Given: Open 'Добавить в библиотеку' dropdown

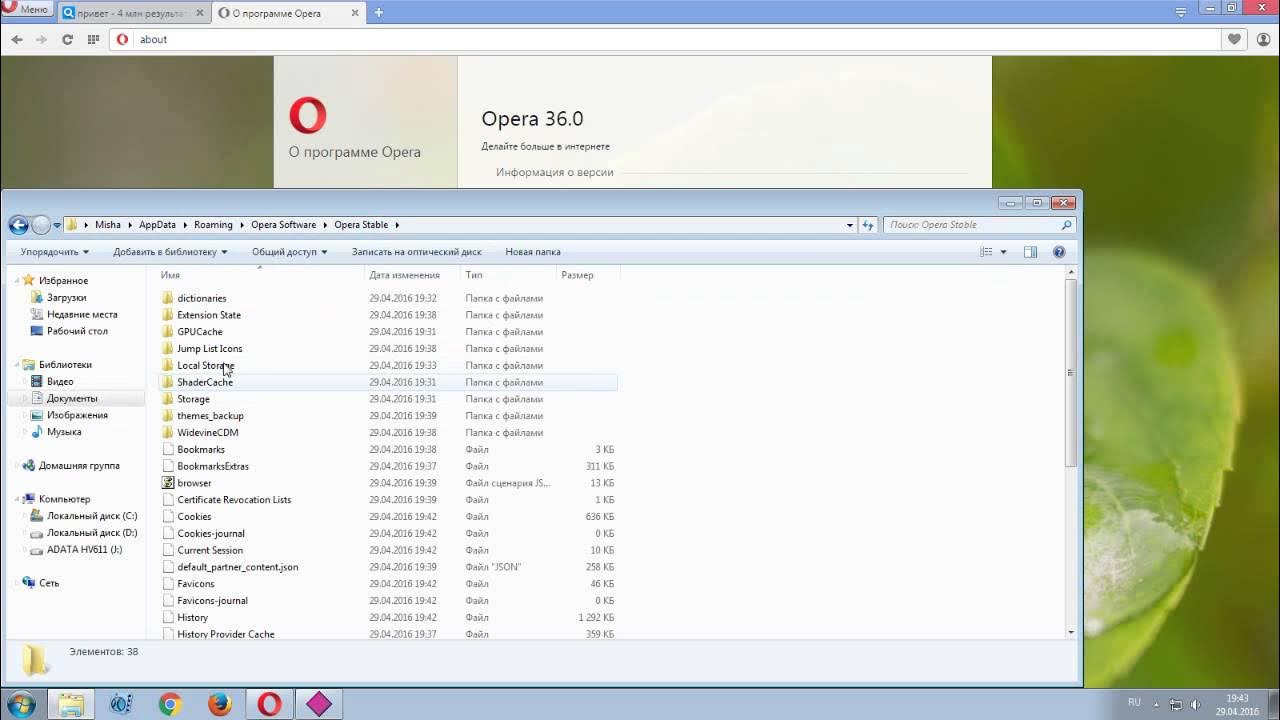Looking at the screenshot, I should coord(170,252).
